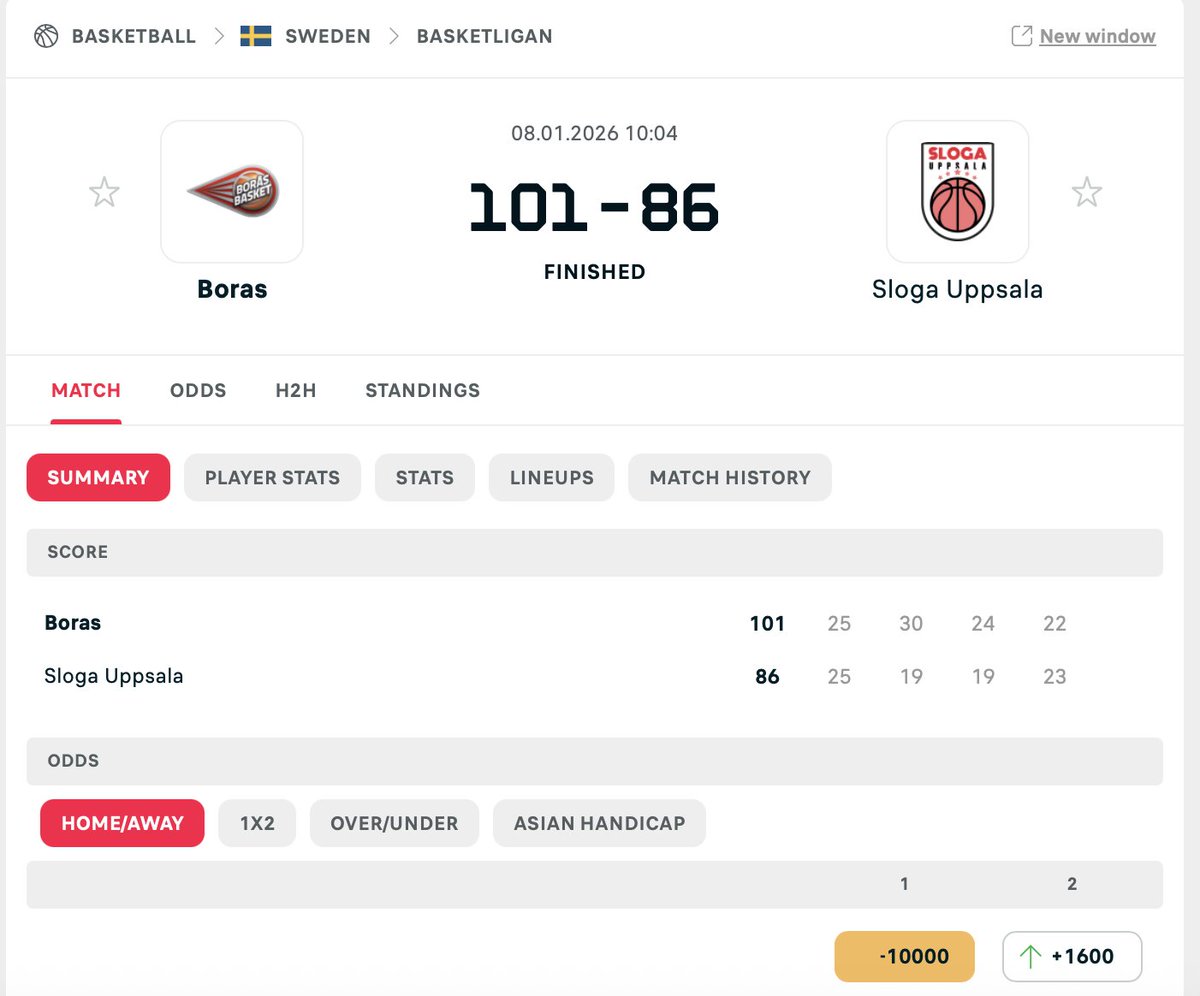Click the New window popup icon
Image resolution: width=1200 pixels, height=996 pixels.
click(x=1022, y=36)
